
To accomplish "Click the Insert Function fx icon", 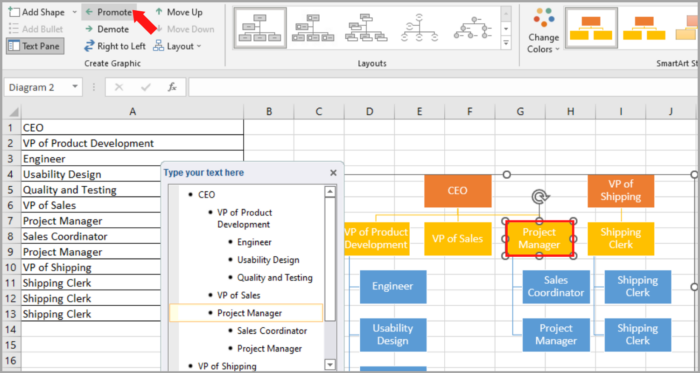I will click(172, 87).
